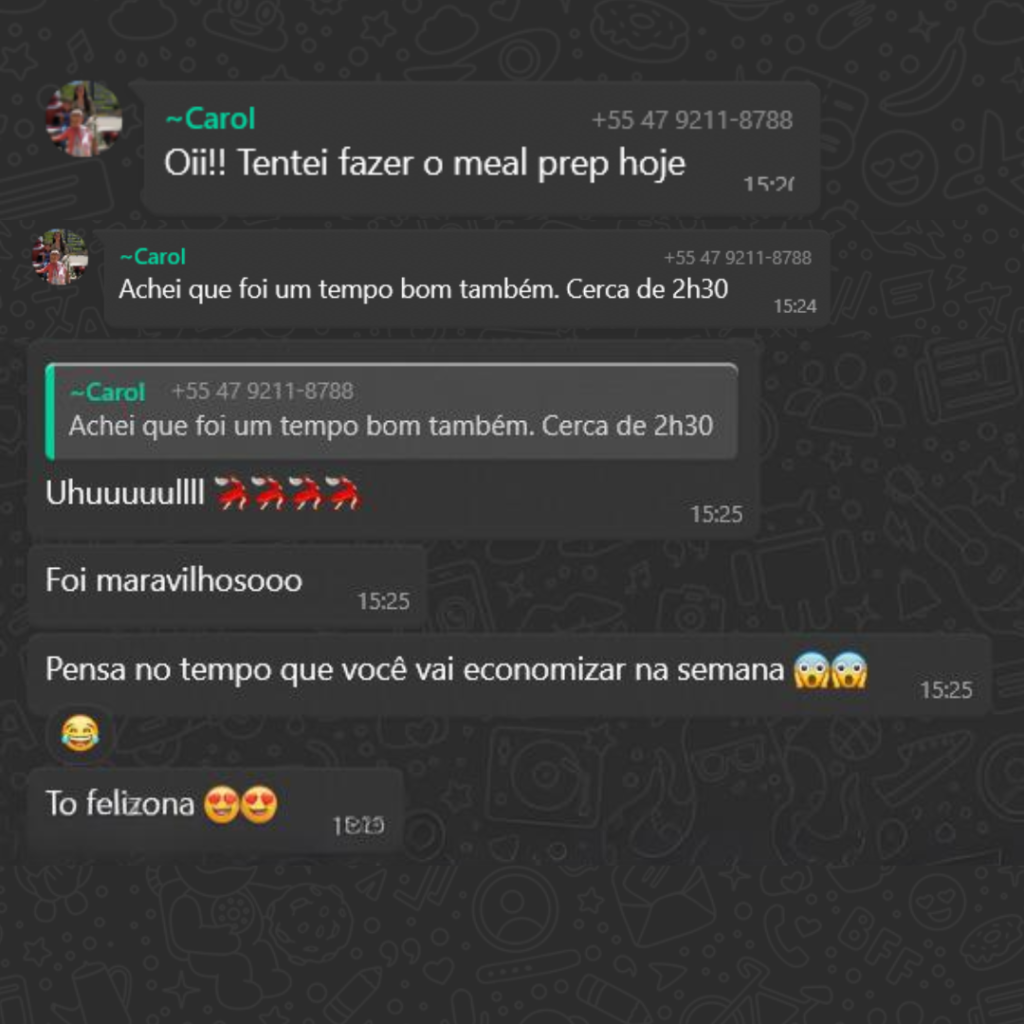Screen dimensions: 1024x1024
Task: Select the 15:25 timestamp on Uhuuuuulllll message
Action: pyautogui.click(x=716, y=515)
